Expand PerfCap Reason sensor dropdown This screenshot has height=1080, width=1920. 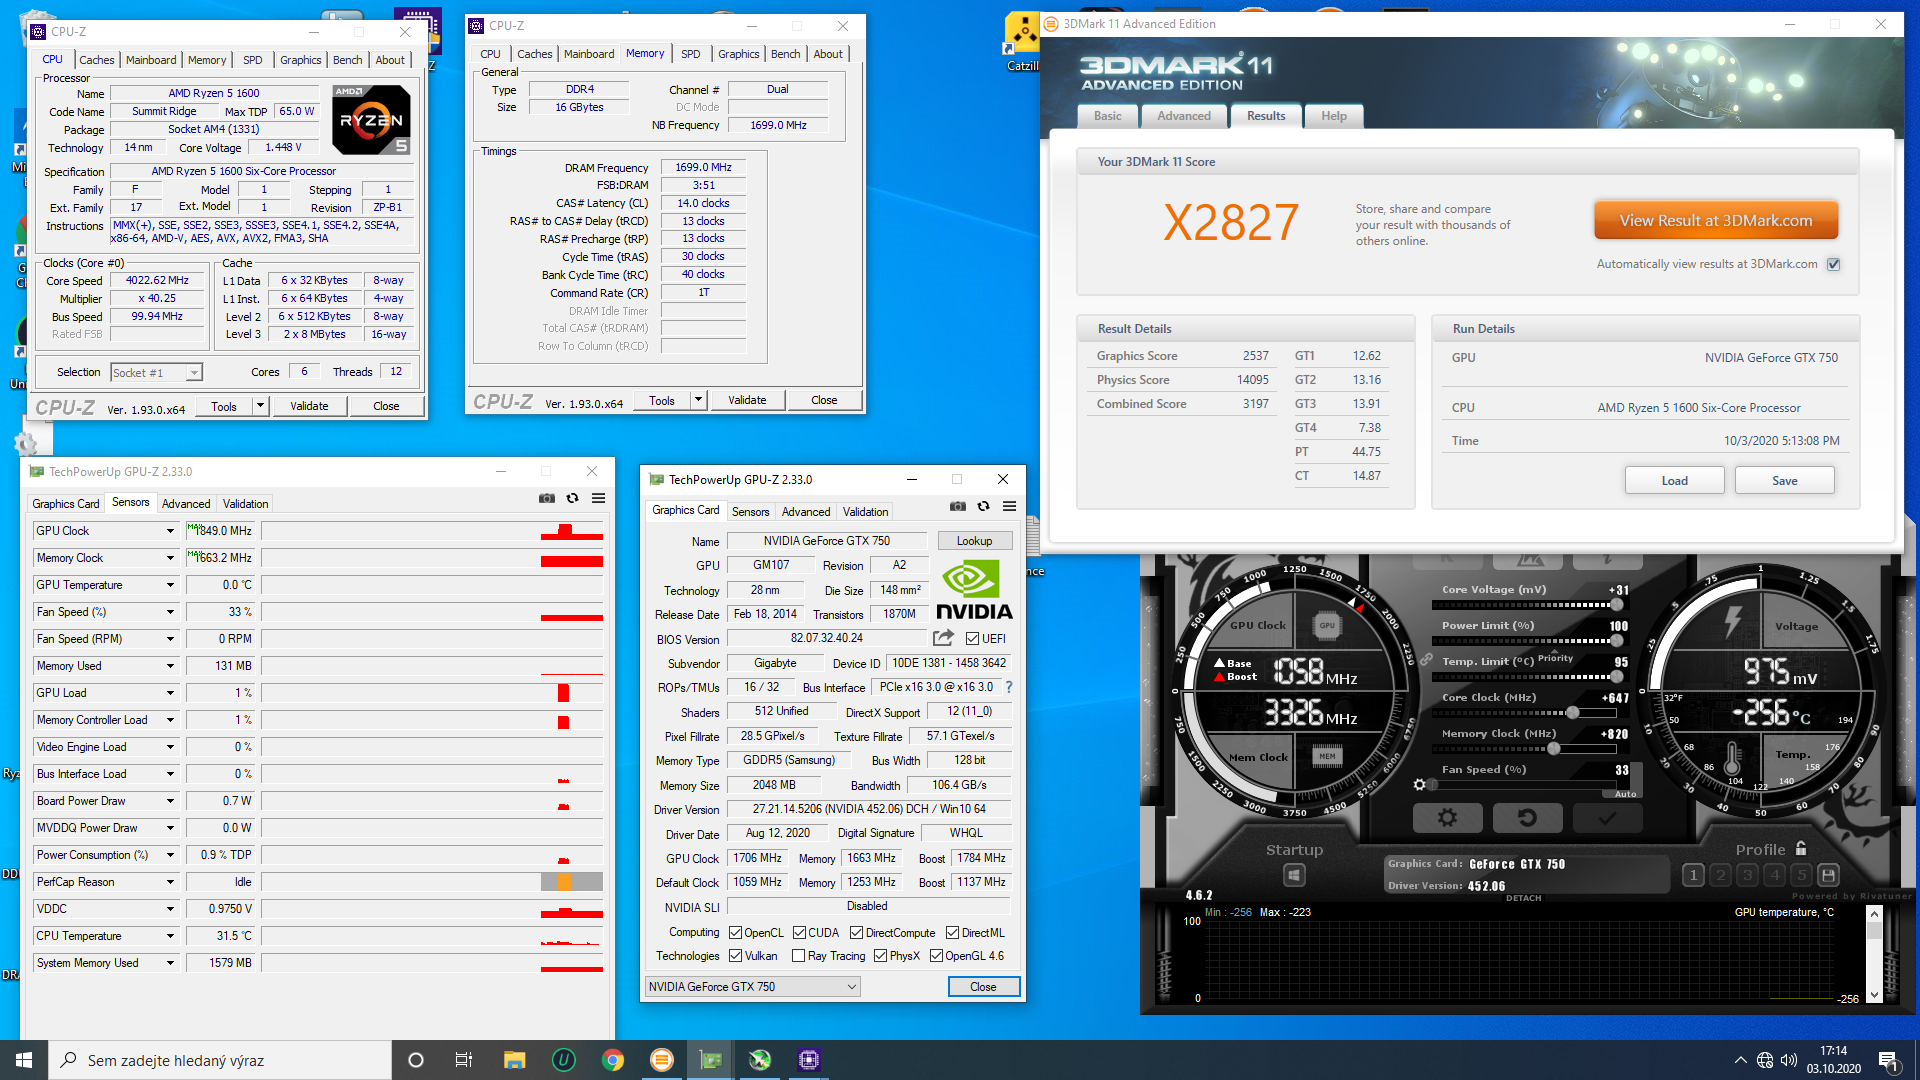[x=170, y=882]
